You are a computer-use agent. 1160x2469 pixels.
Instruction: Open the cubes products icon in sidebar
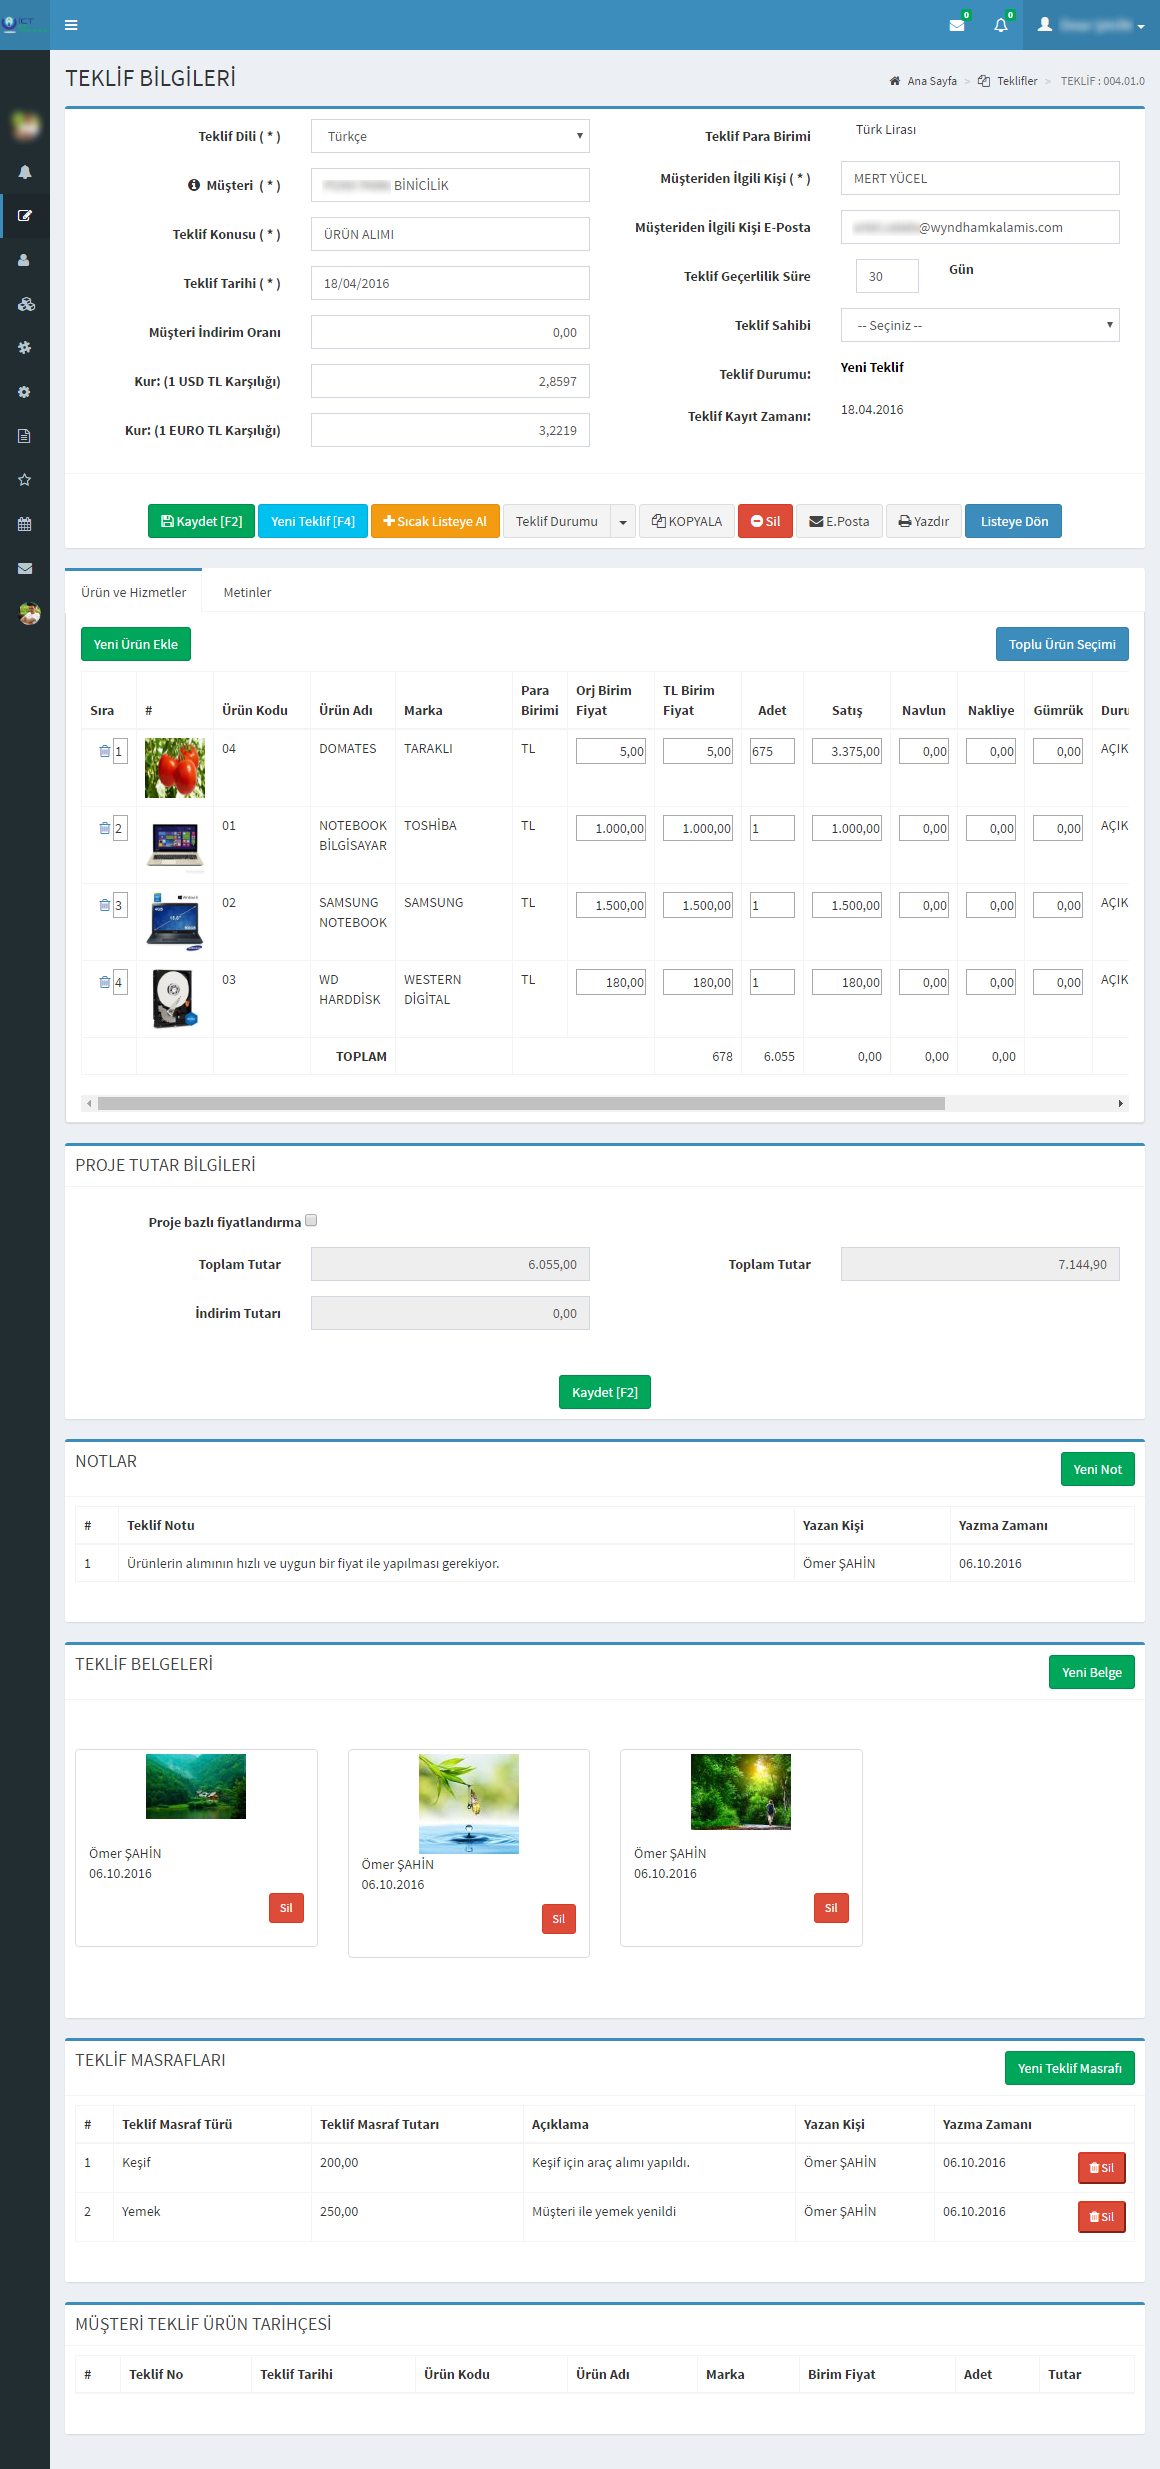(x=26, y=304)
